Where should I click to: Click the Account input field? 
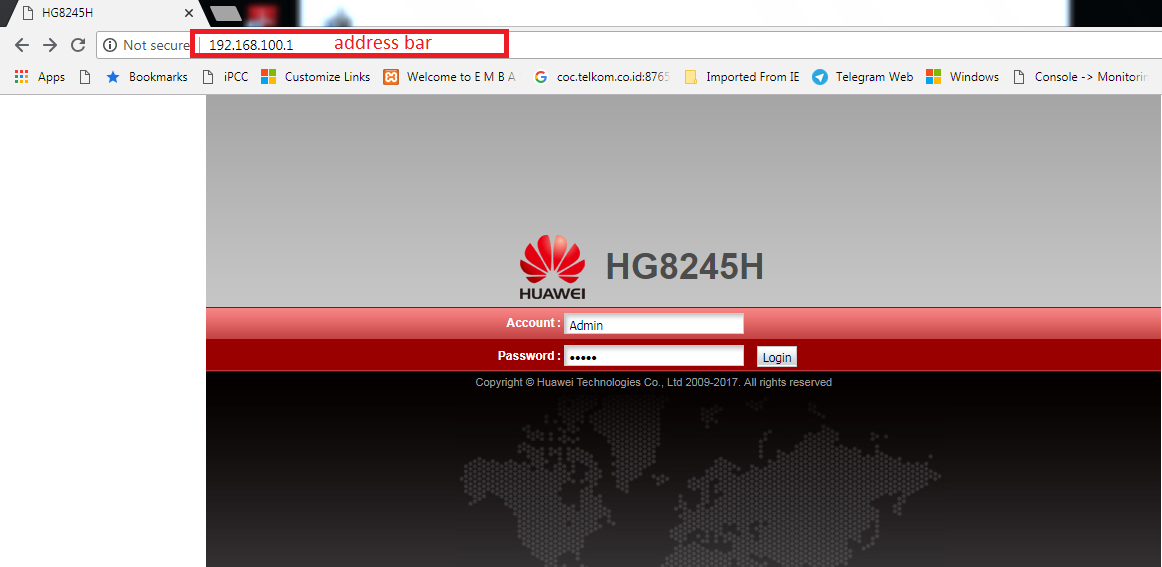654,324
